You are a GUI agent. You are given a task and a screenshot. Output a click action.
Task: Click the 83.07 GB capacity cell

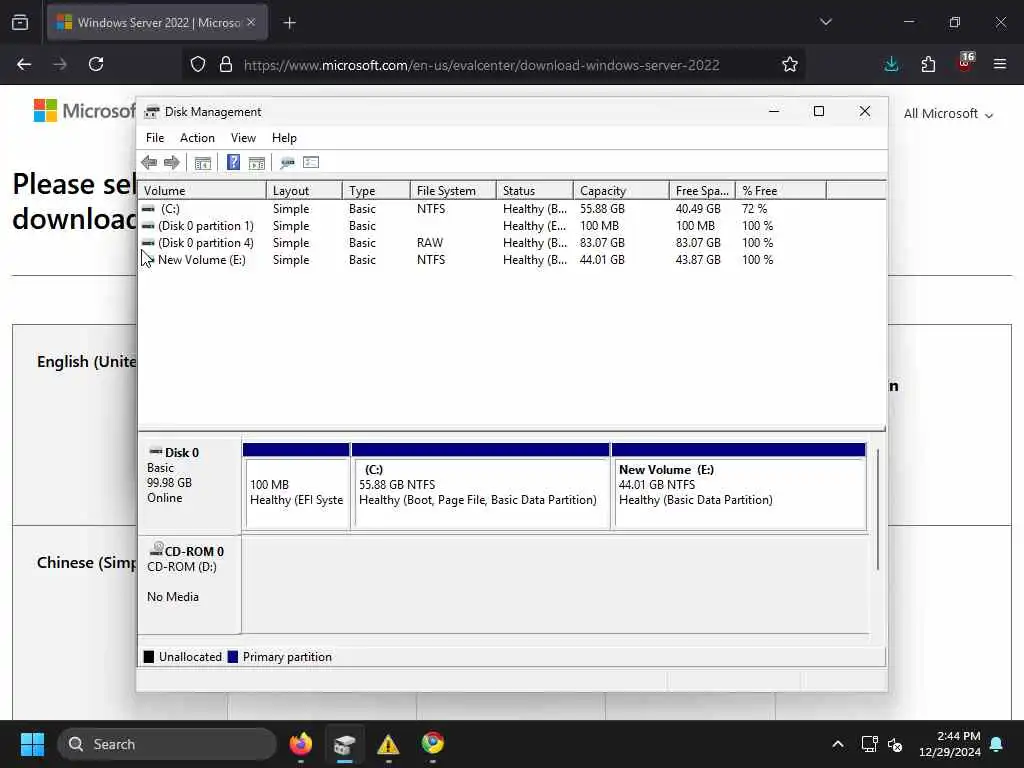602,243
